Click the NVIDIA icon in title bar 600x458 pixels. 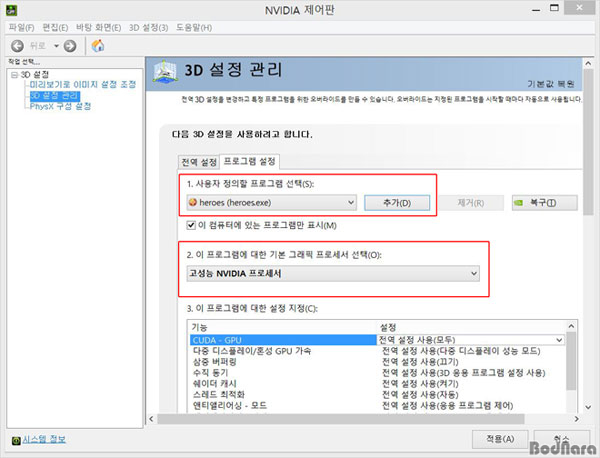pos(11,10)
